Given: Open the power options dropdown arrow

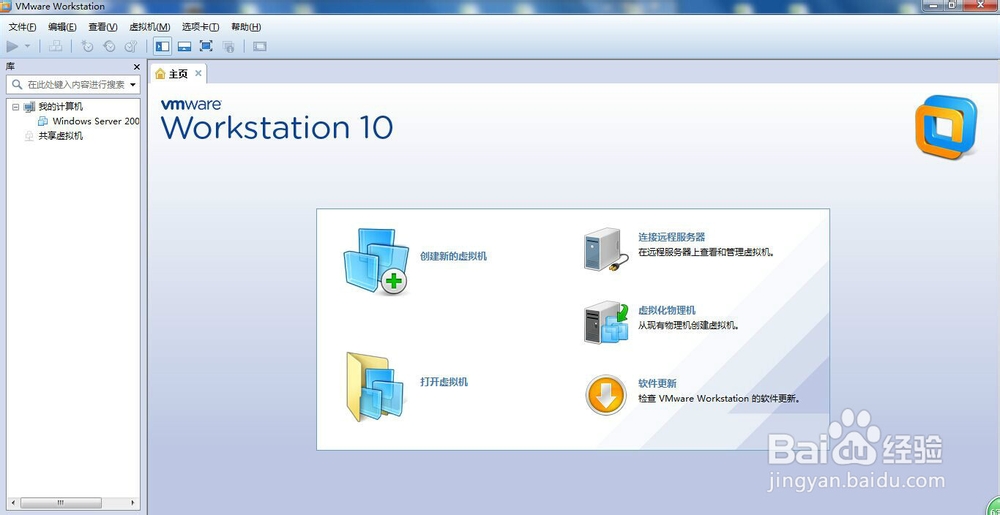Looking at the screenshot, I should [27, 46].
